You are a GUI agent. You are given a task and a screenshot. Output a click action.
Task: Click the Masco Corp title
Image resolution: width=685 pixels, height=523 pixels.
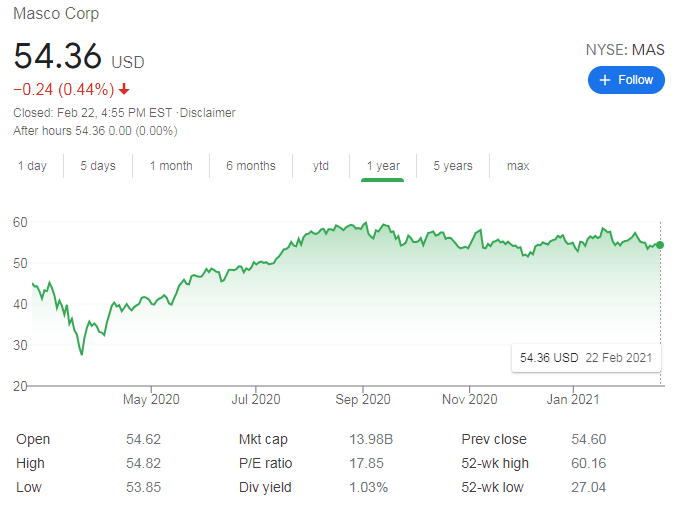click(x=56, y=14)
